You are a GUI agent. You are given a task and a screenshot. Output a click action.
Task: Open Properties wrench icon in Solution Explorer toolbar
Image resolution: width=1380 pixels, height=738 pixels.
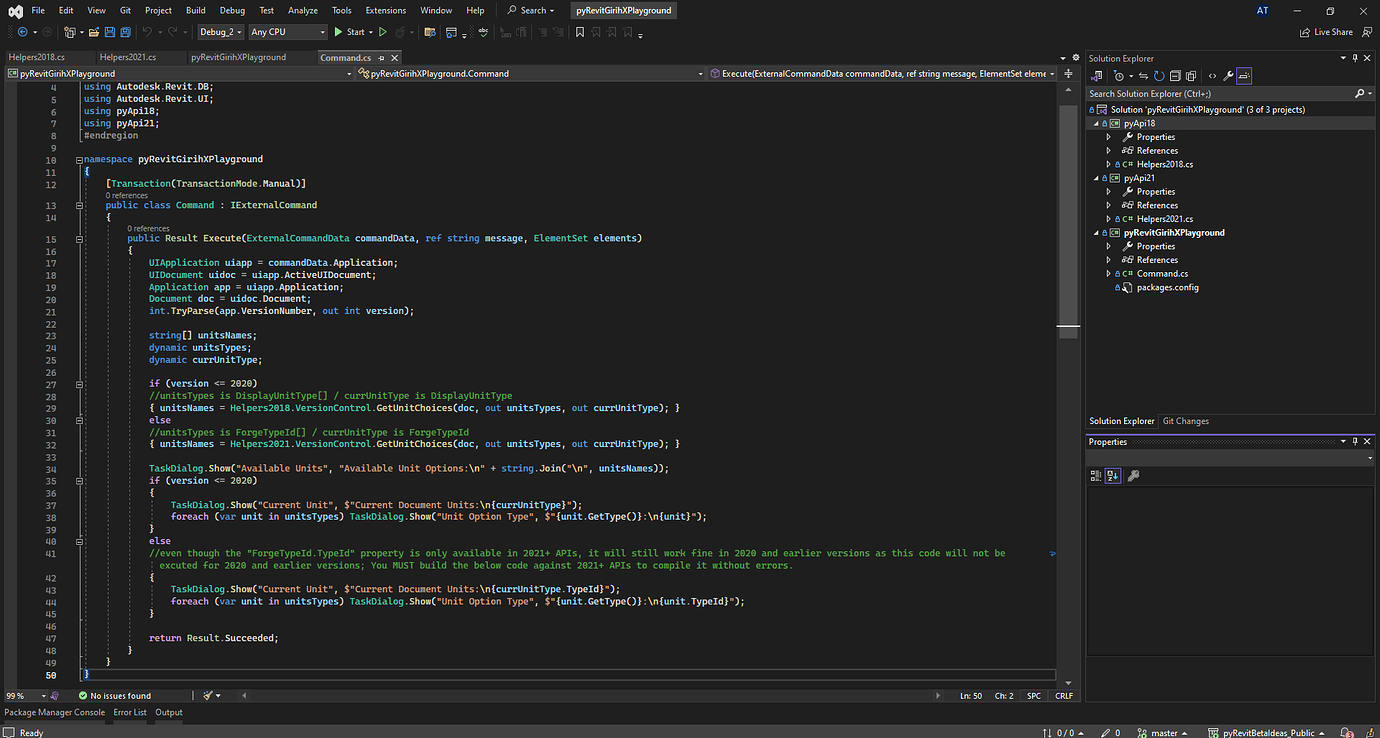click(x=1228, y=76)
